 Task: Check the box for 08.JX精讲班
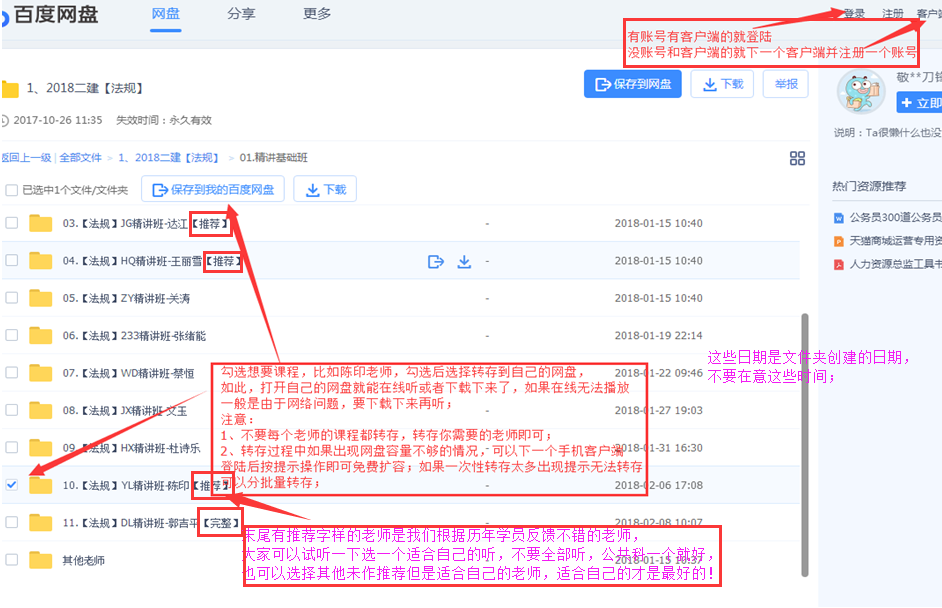coord(11,410)
